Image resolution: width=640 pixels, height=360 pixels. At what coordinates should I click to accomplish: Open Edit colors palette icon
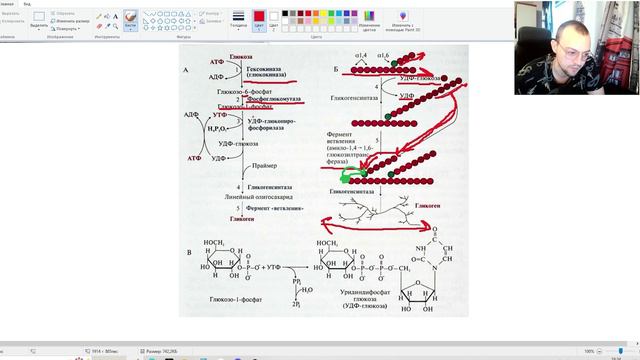[369, 16]
